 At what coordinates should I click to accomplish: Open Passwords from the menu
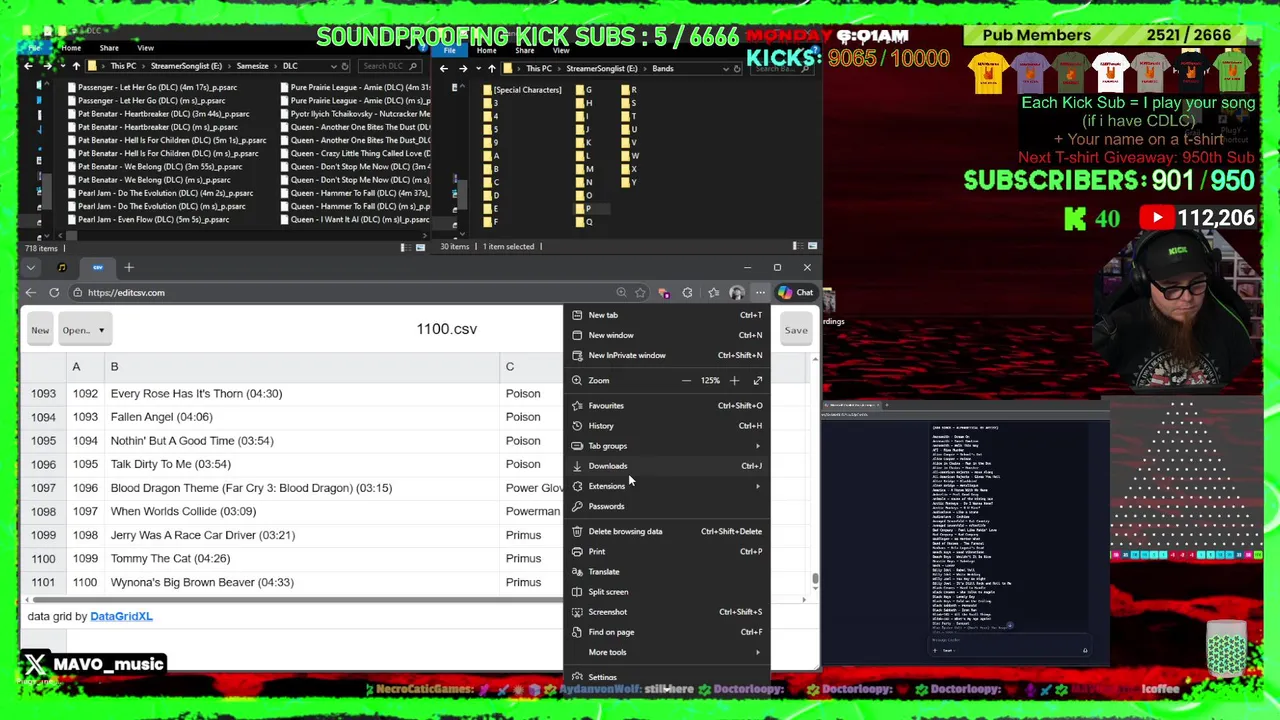click(668, 506)
